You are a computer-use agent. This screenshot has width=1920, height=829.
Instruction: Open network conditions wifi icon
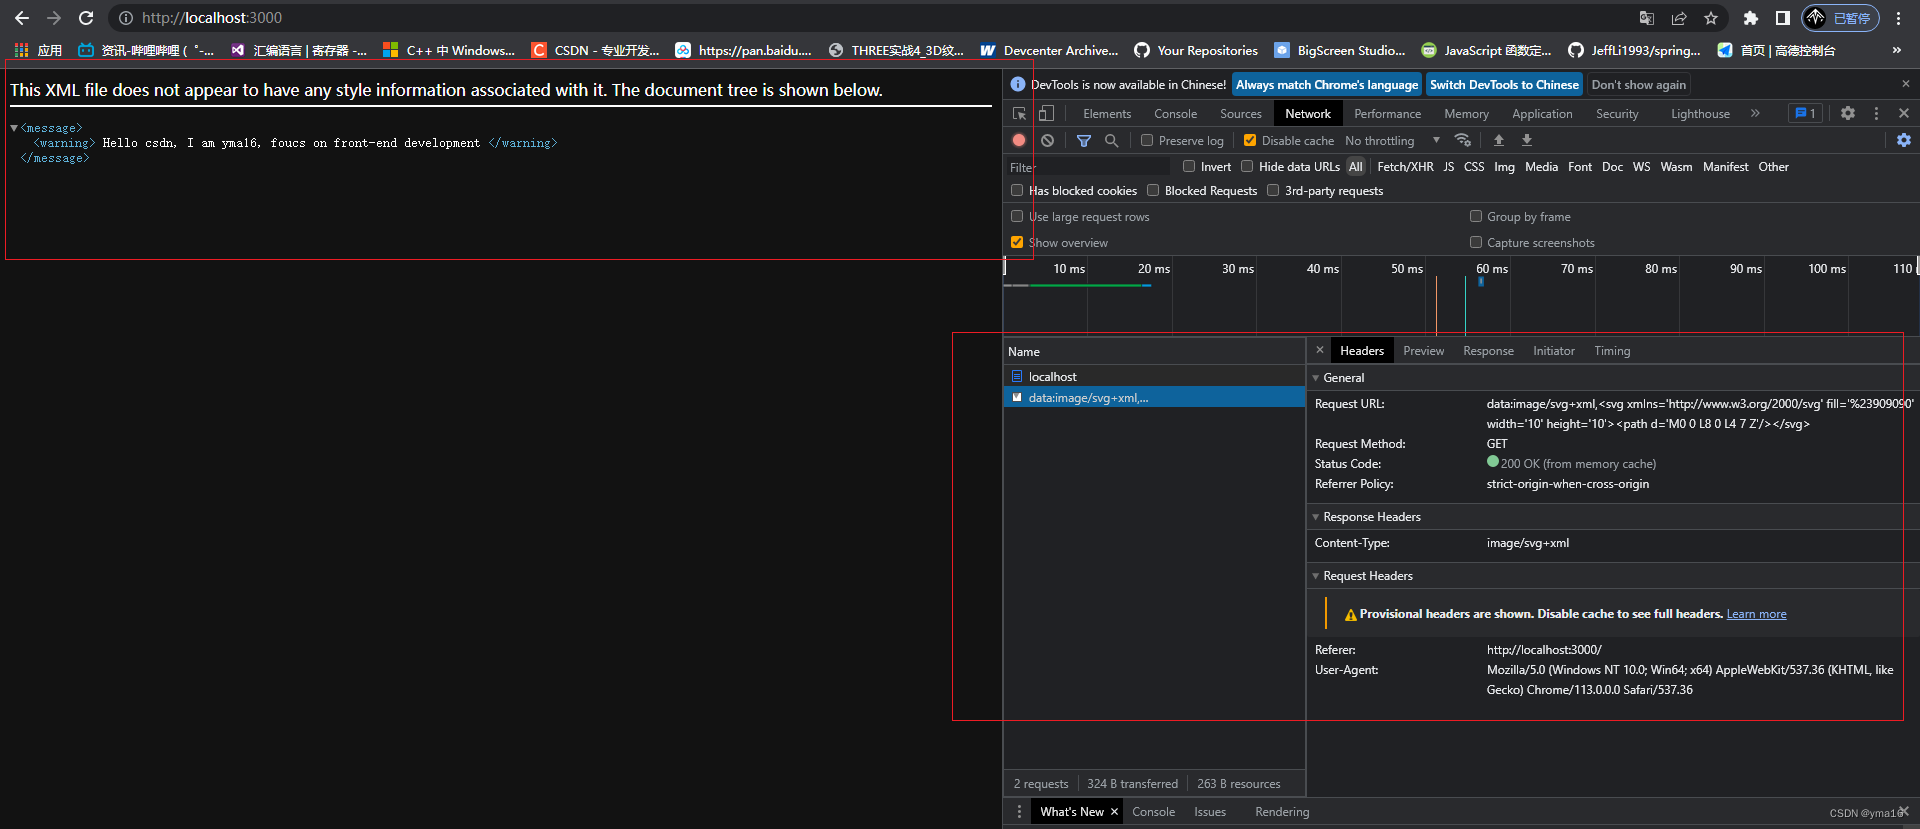(1463, 140)
